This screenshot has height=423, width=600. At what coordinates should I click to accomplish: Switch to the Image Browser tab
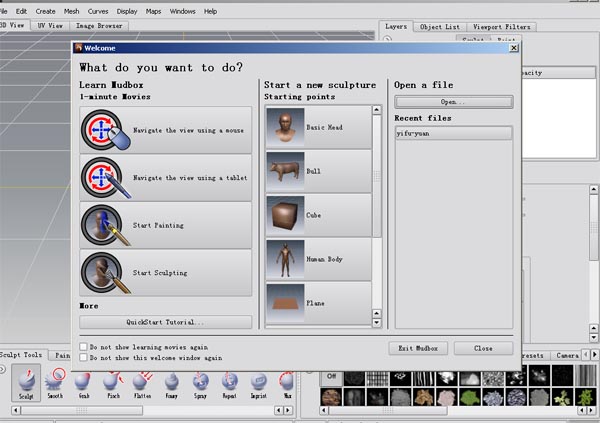point(99,26)
